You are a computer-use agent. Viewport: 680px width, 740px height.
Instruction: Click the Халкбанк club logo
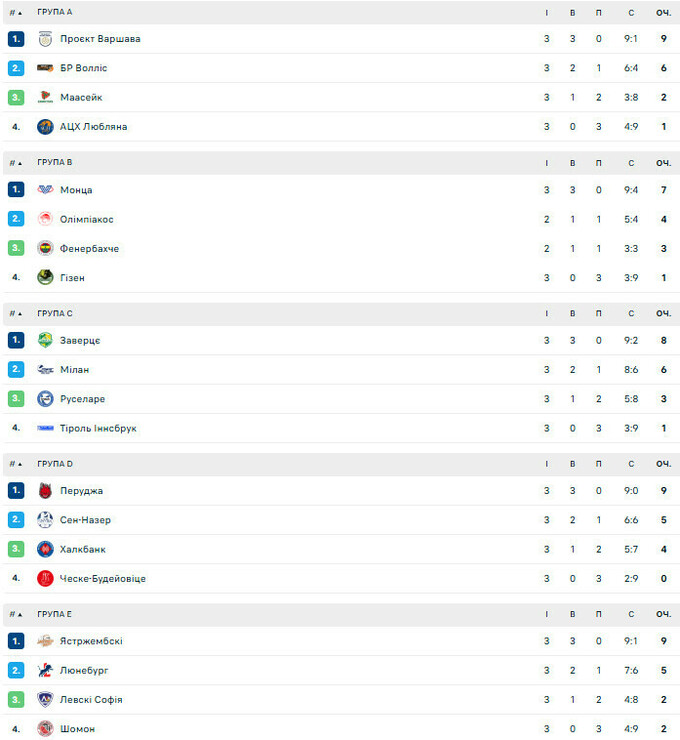[x=45, y=549]
